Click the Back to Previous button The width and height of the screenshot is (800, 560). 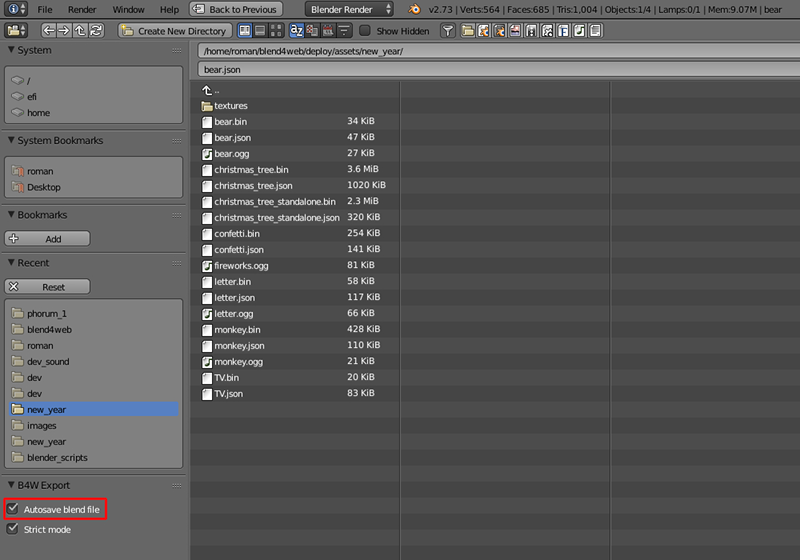(x=236, y=9)
